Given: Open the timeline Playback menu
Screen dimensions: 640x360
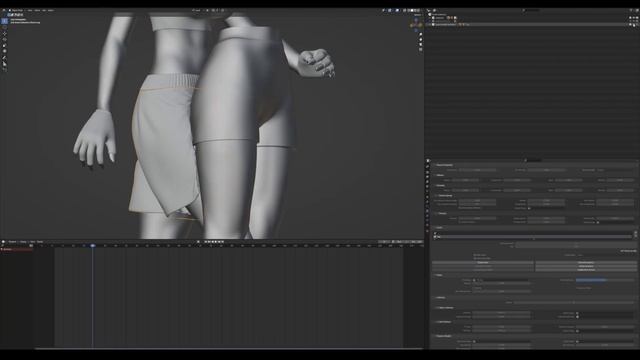Looking at the screenshot, I should [x=12, y=242].
